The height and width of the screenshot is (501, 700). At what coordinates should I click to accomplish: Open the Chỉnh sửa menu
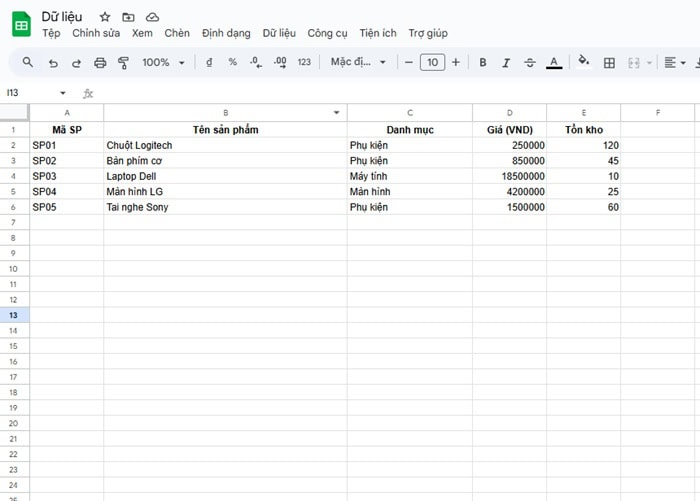[96, 33]
